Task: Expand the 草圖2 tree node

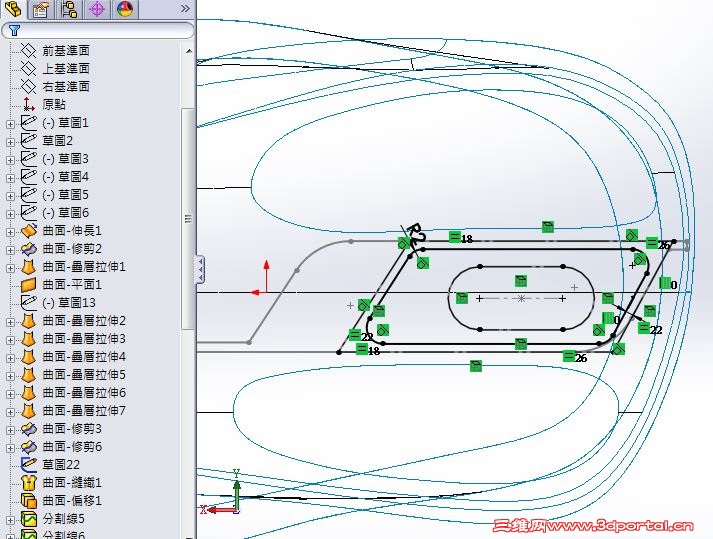Action: (x=10, y=142)
